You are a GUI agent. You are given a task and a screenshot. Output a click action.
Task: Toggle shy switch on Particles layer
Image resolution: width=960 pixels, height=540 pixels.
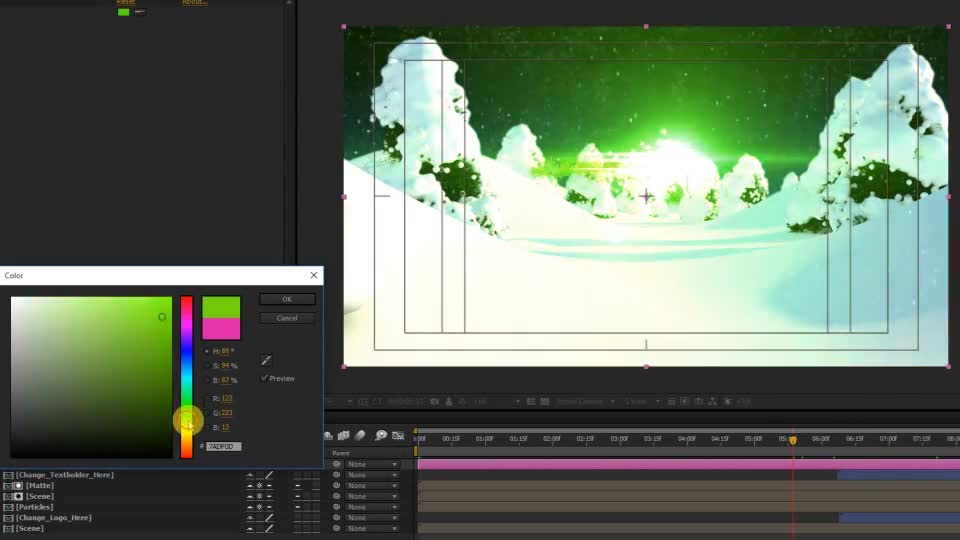coord(250,507)
